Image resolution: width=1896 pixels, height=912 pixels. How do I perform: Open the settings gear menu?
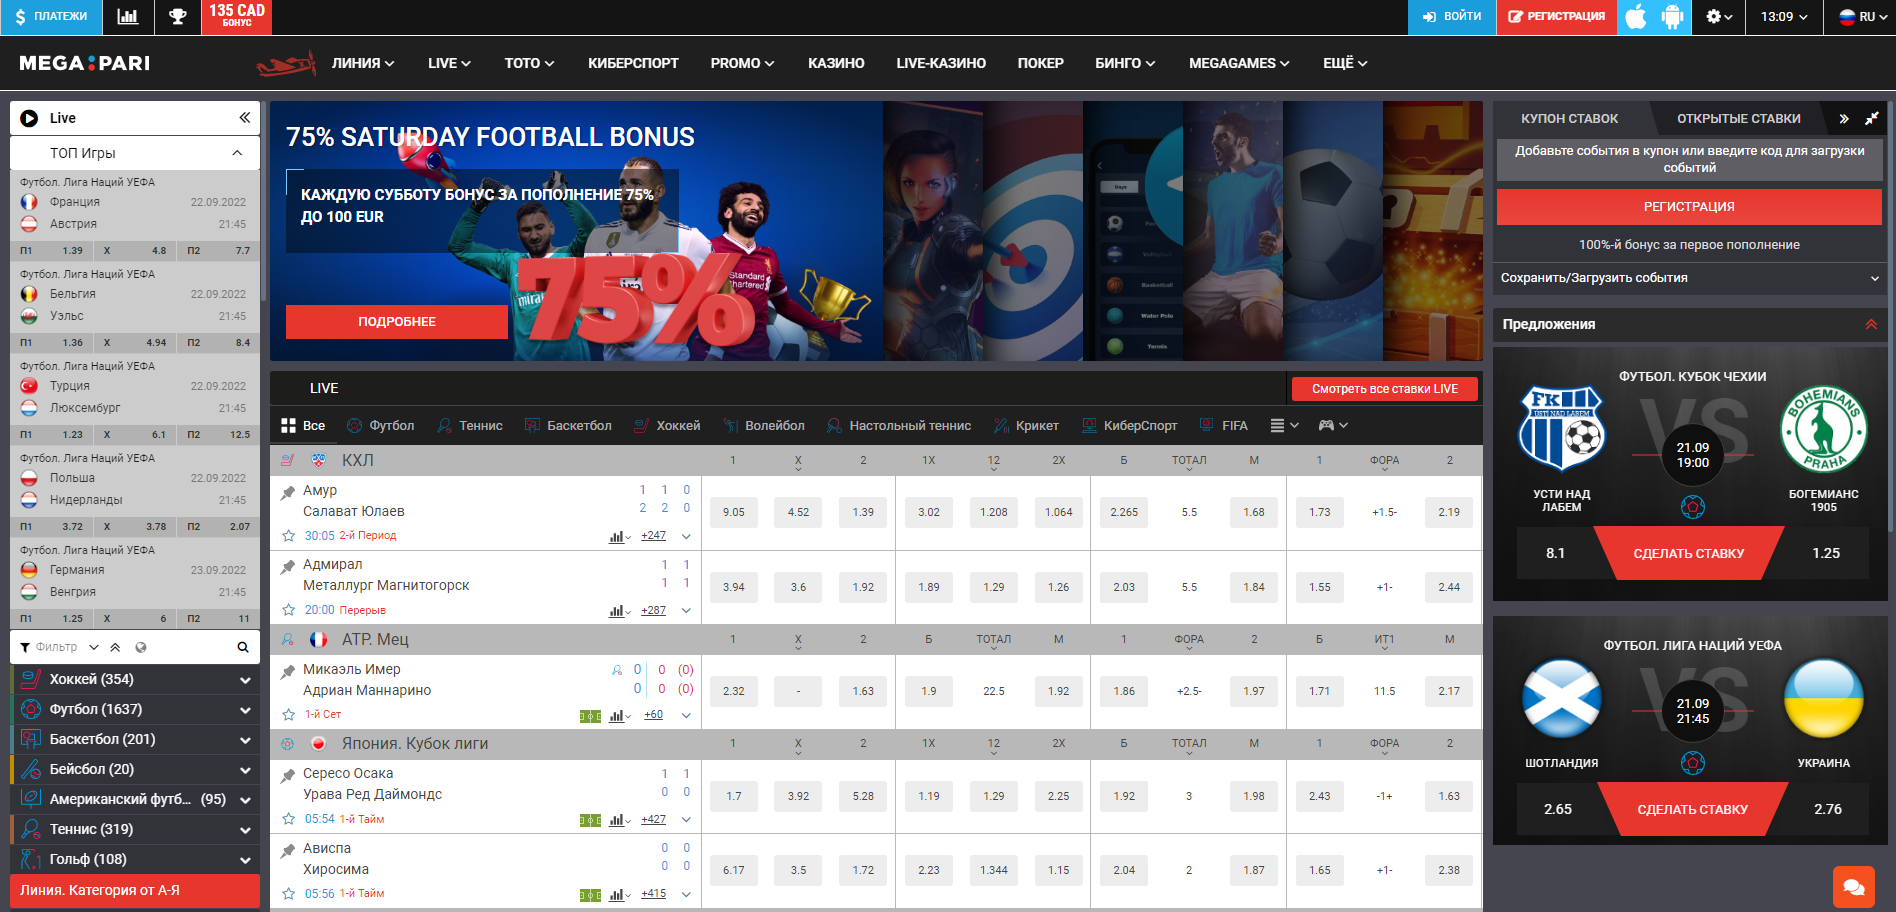click(1719, 17)
